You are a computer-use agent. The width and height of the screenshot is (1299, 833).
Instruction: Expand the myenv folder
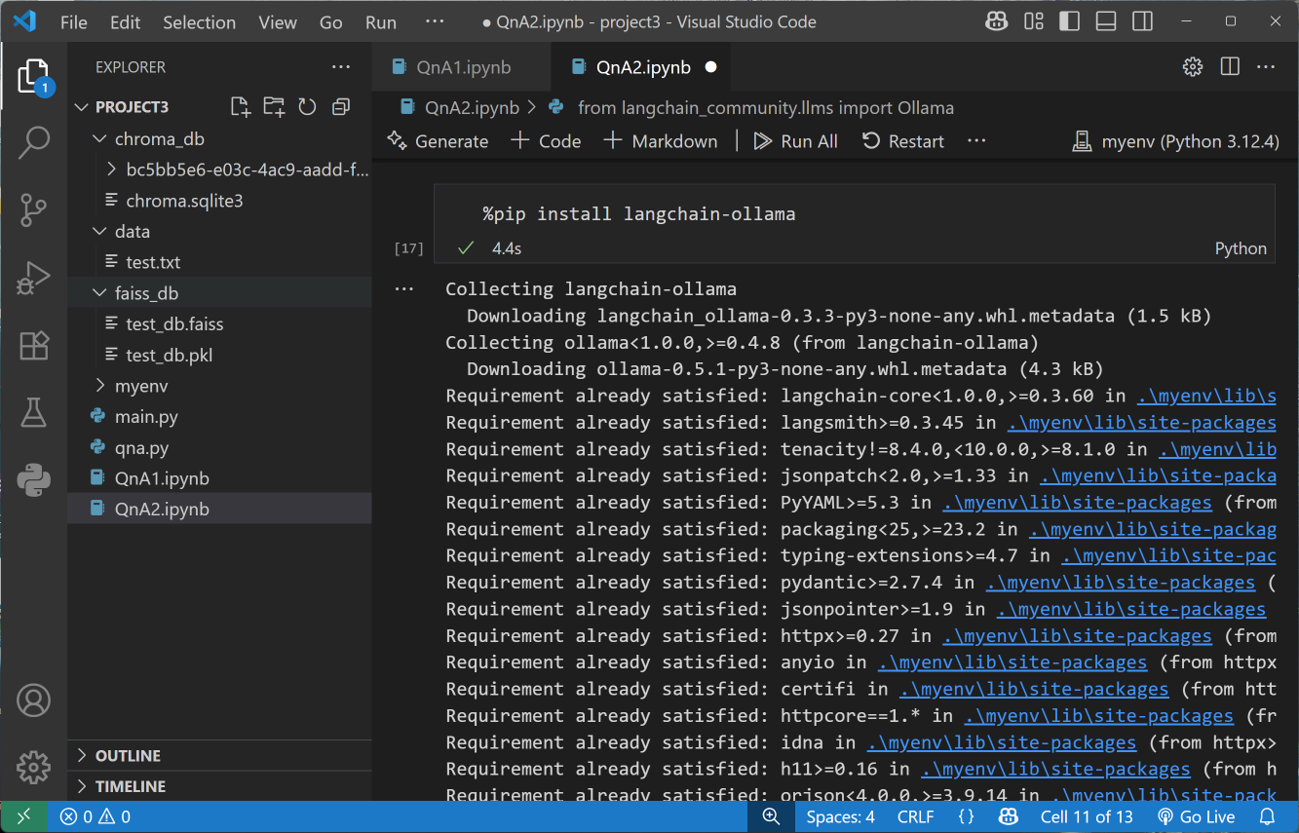point(99,386)
